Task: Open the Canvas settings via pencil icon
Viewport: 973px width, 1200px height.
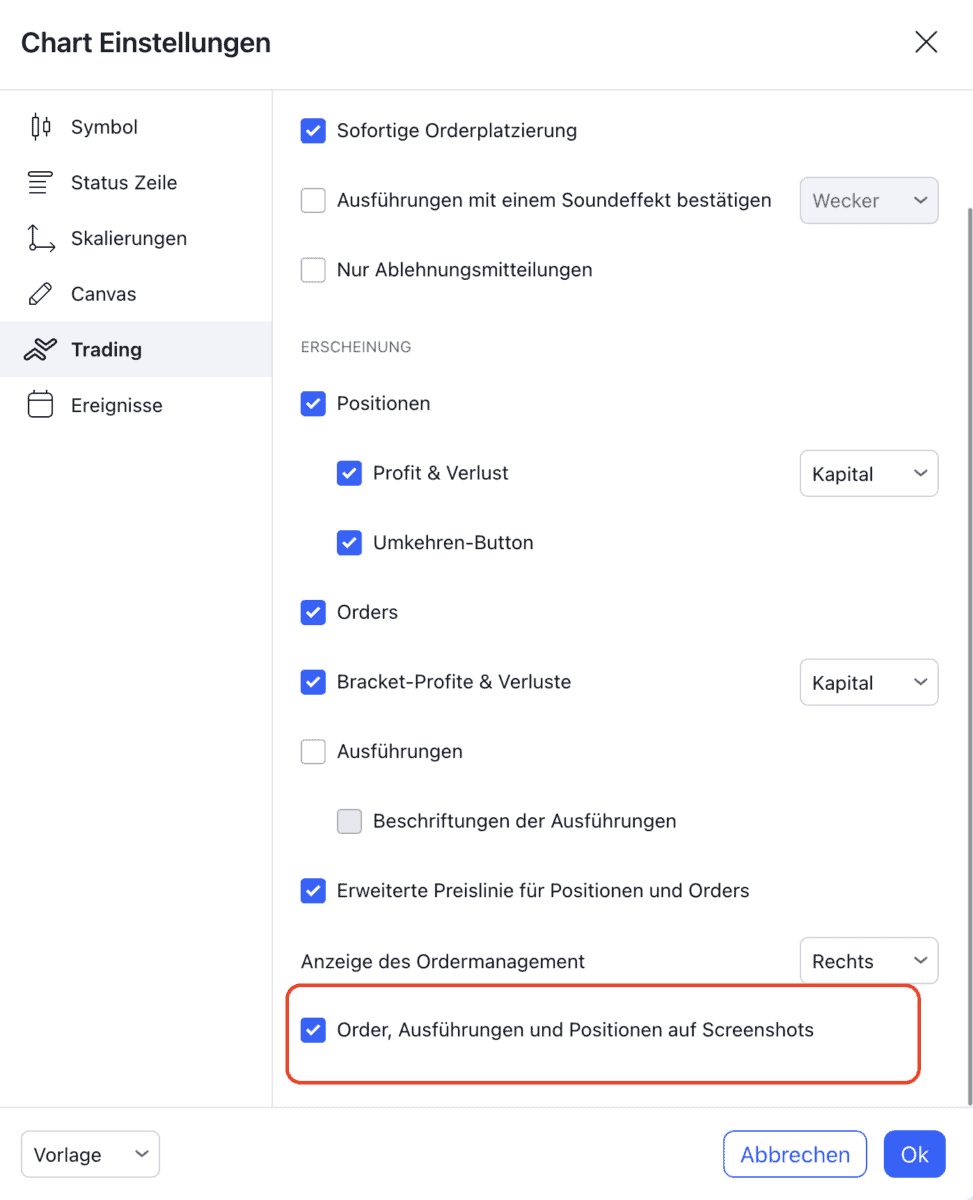Action: [x=39, y=293]
